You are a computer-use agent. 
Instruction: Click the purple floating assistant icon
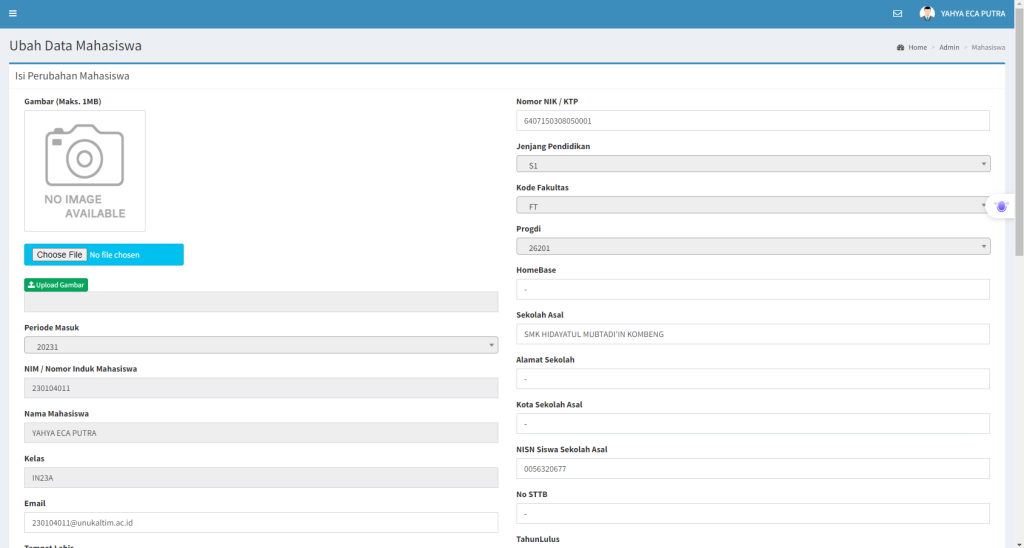pos(1001,206)
